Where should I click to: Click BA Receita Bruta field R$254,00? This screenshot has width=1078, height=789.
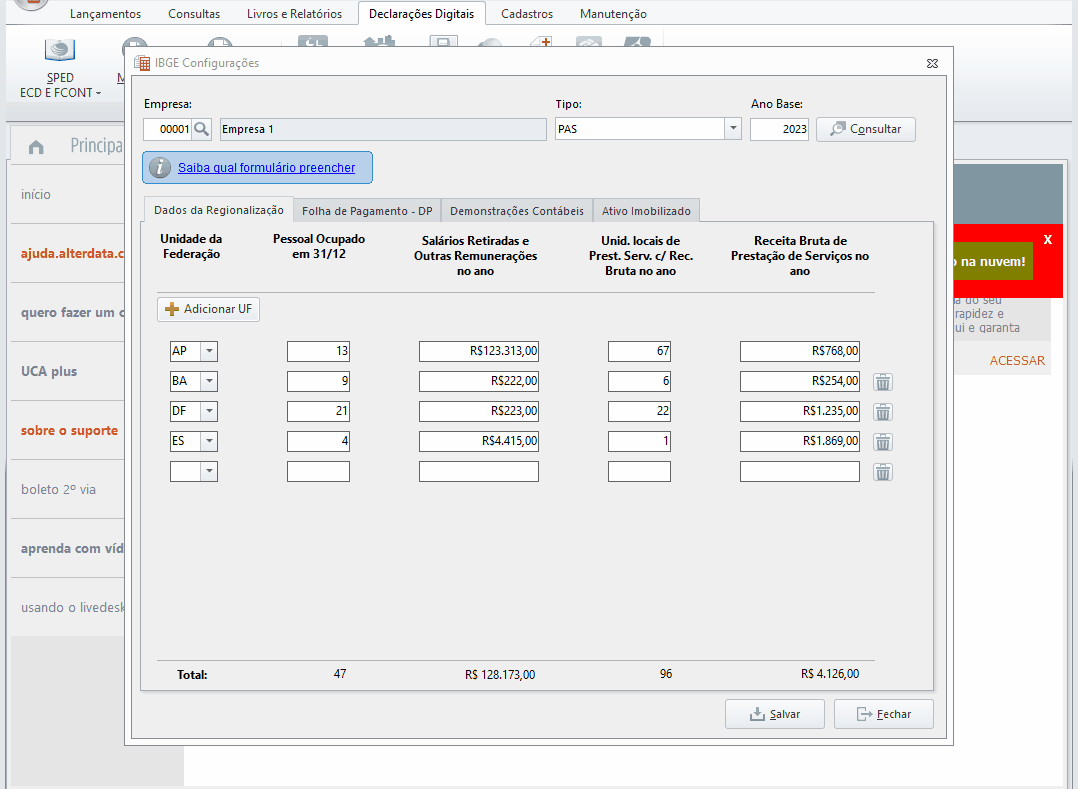click(800, 381)
